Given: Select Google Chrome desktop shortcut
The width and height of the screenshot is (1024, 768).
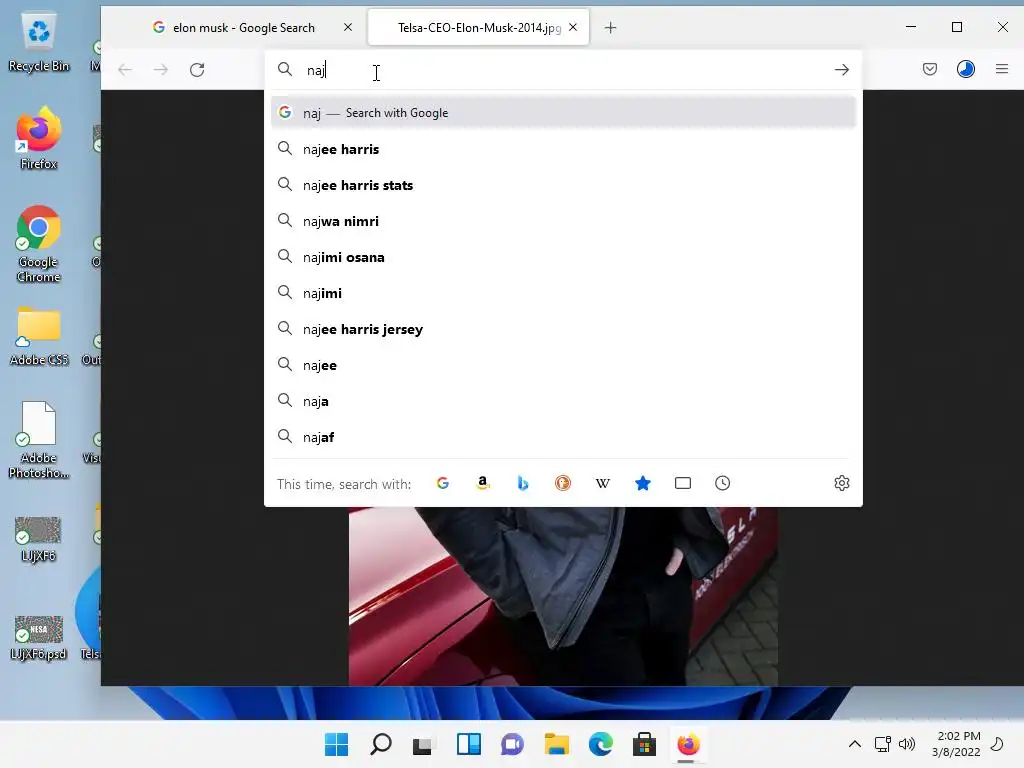Looking at the screenshot, I should coord(39,244).
